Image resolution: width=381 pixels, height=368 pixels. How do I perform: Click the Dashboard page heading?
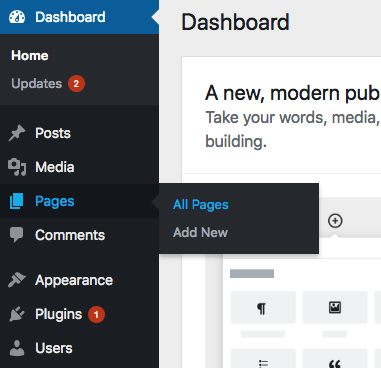click(x=235, y=22)
